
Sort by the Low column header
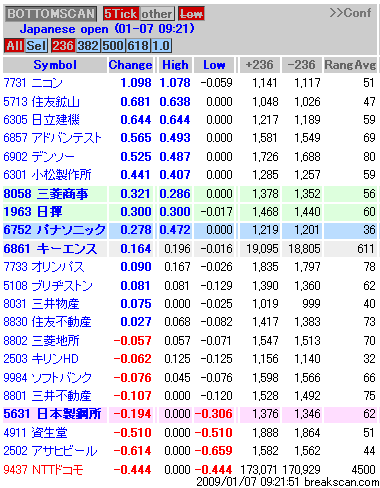pyautogui.click(x=214, y=65)
